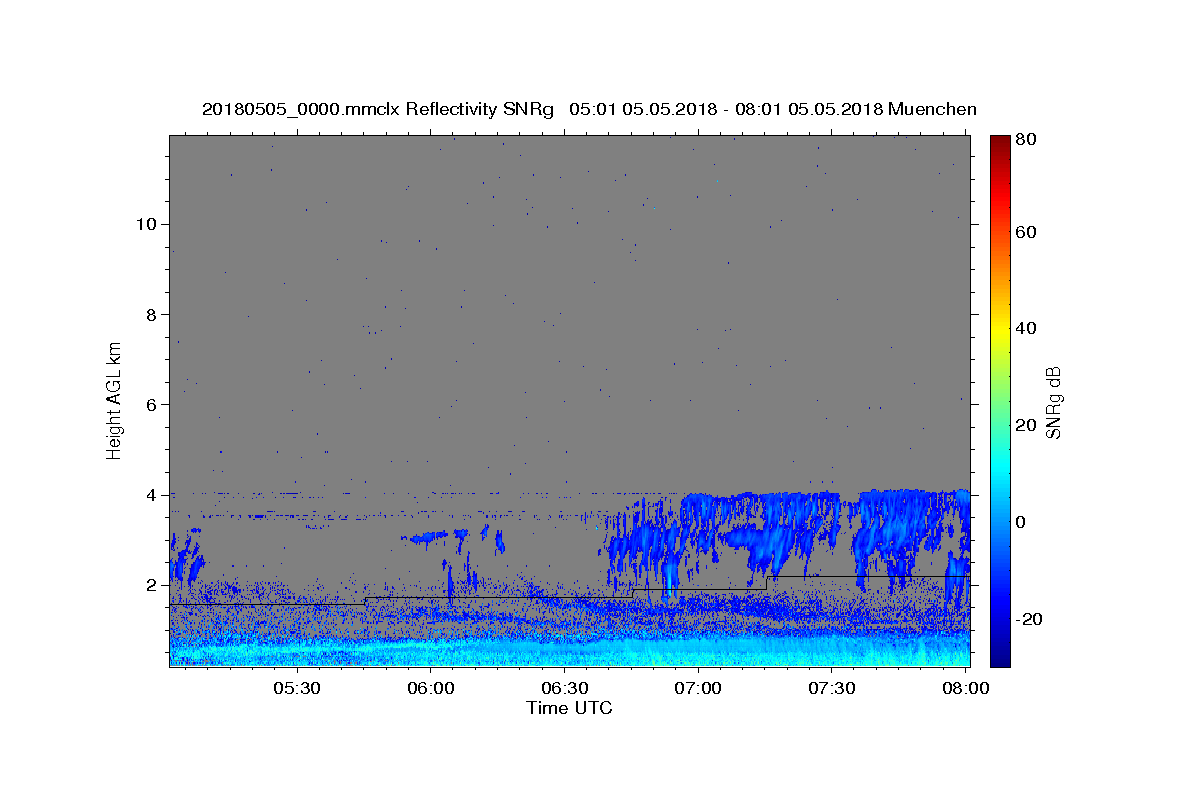Viewport: 1200px width, 800px height.
Task: Click the height tick label 8
Action: click(x=151, y=314)
